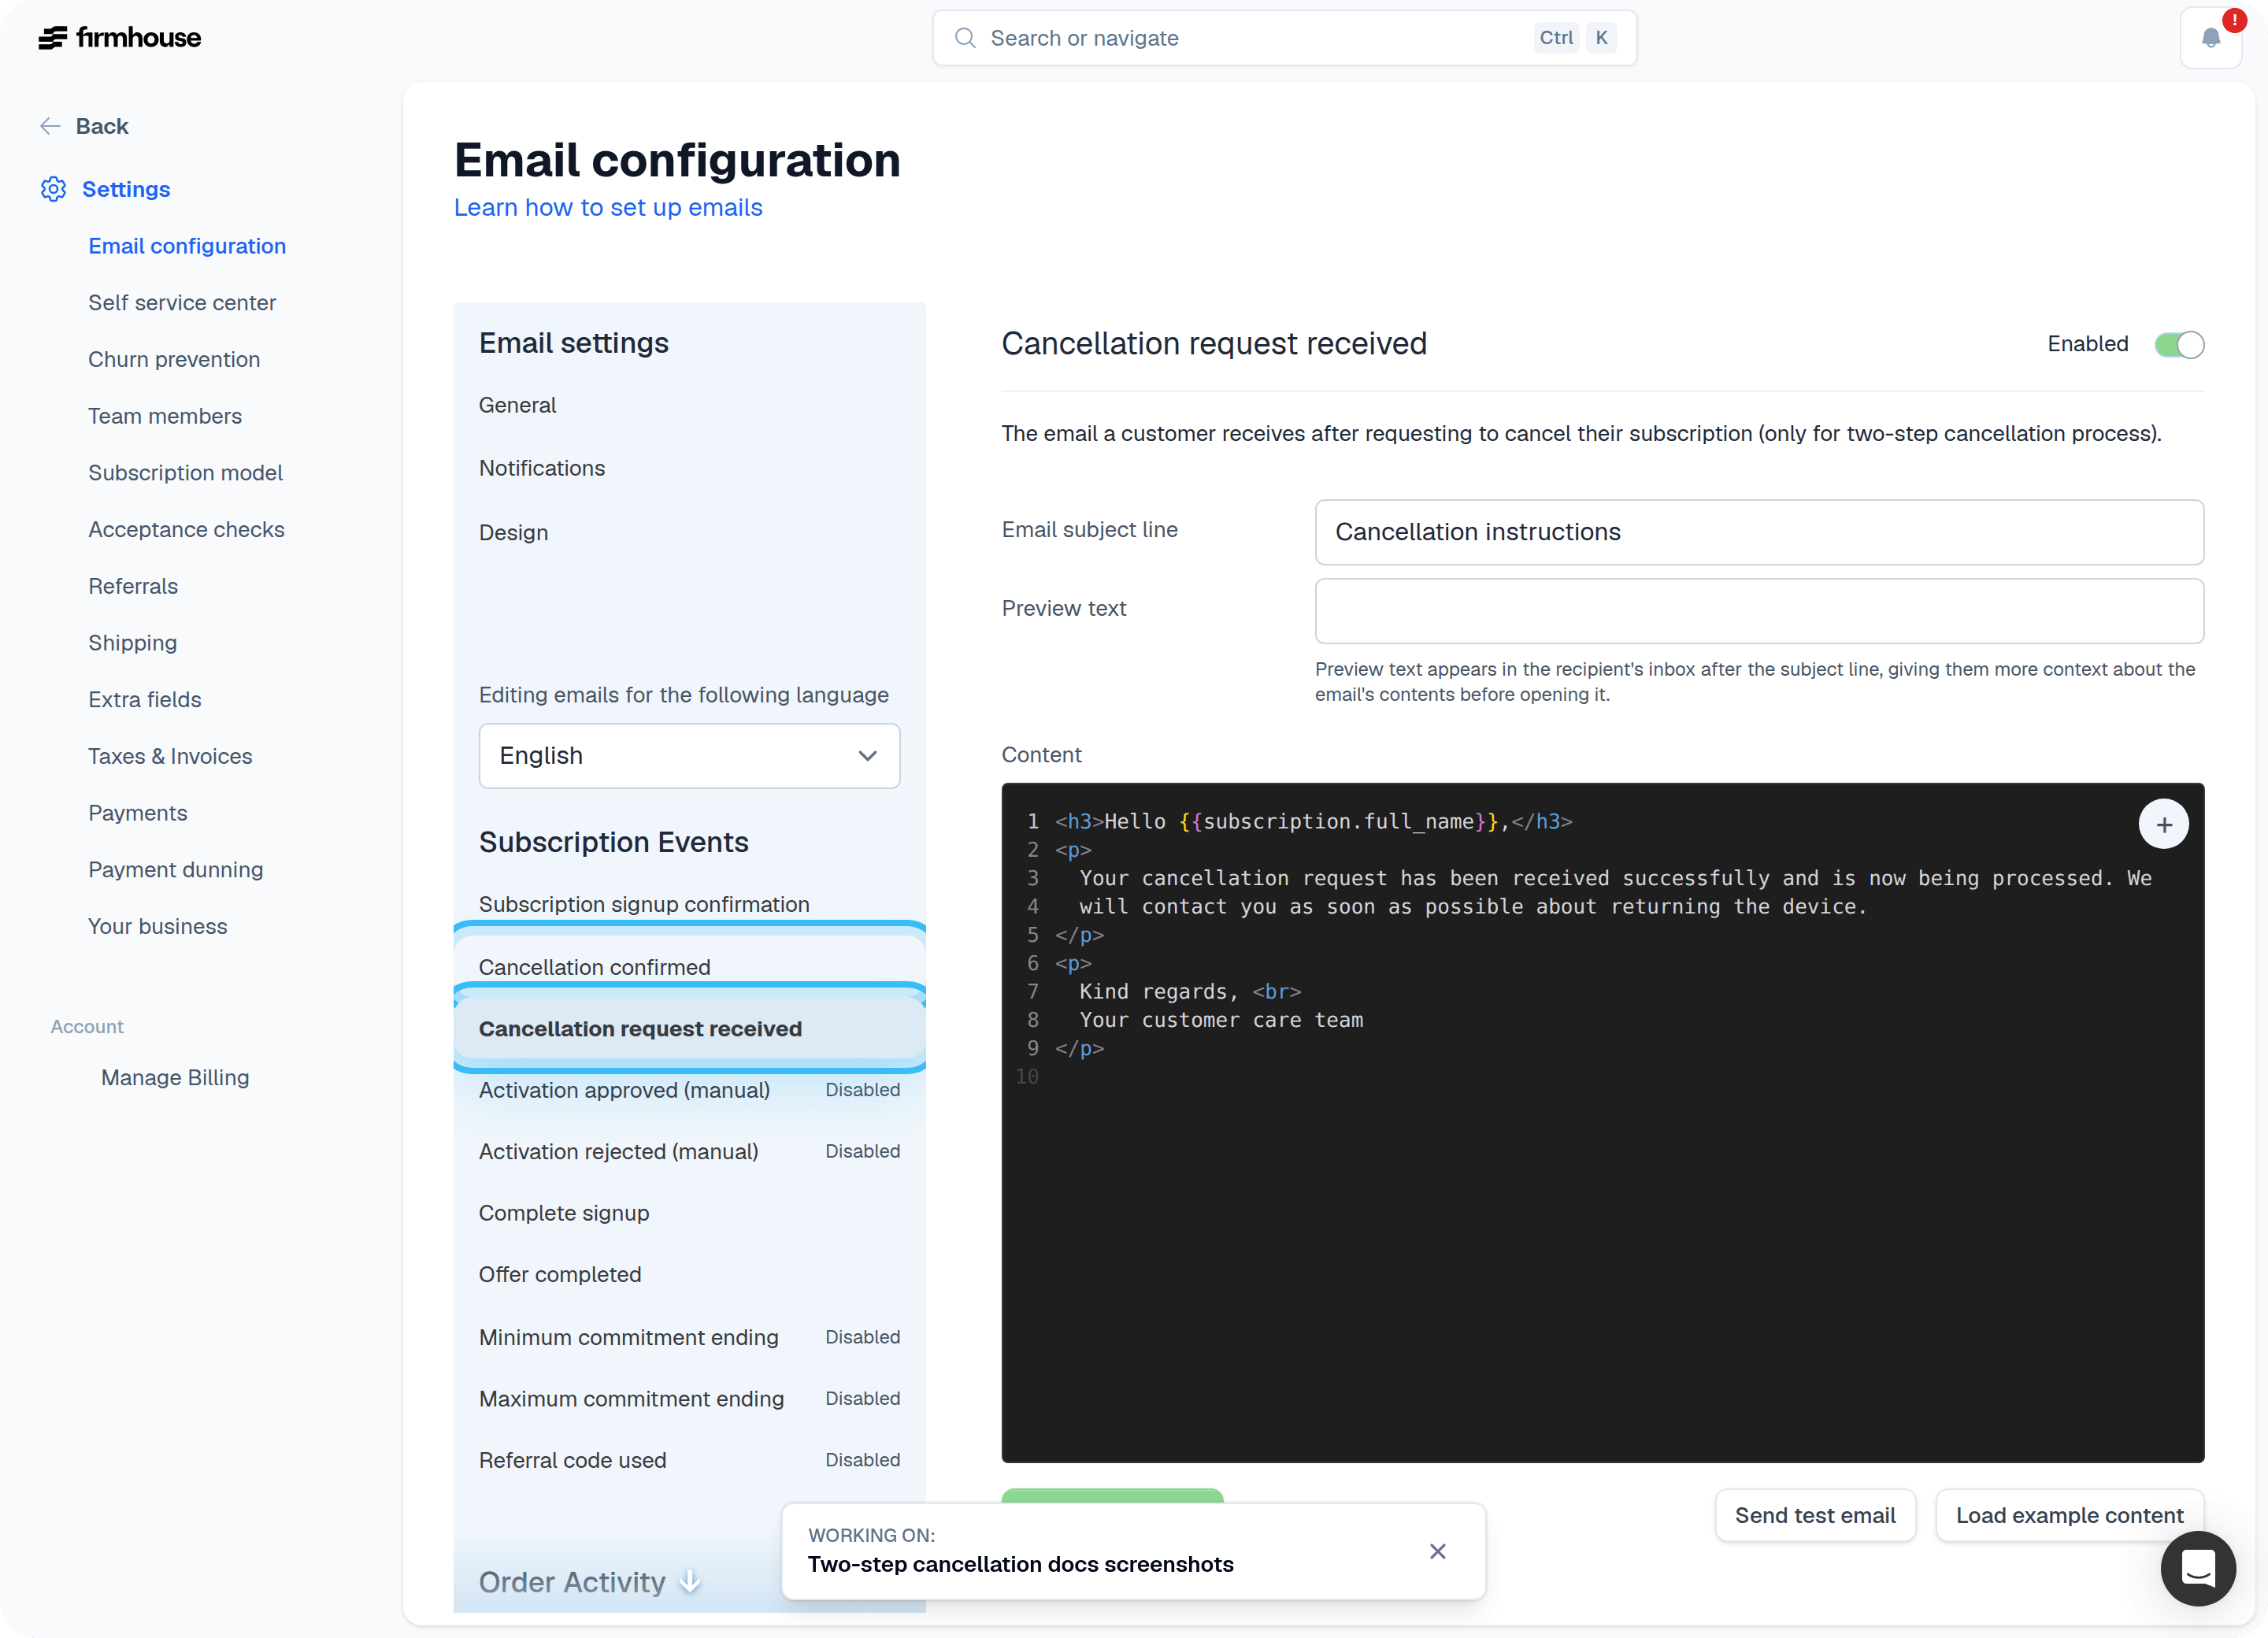Click the Settings heading link
This screenshot has width=2268, height=1638.
click(126, 189)
